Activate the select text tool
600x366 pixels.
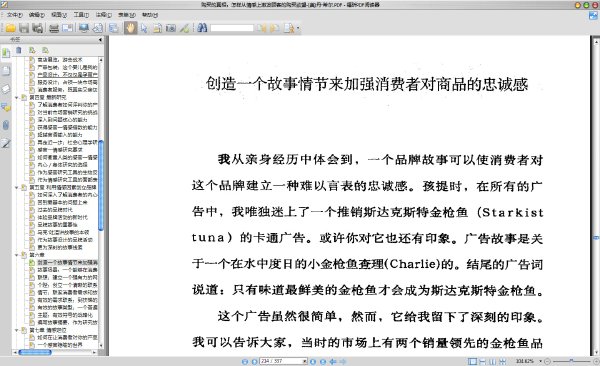click(157, 28)
